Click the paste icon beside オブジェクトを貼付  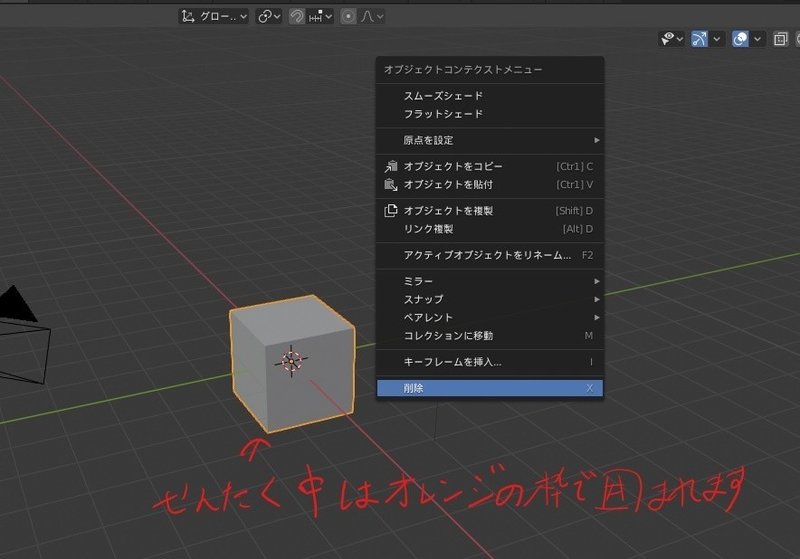coord(391,185)
